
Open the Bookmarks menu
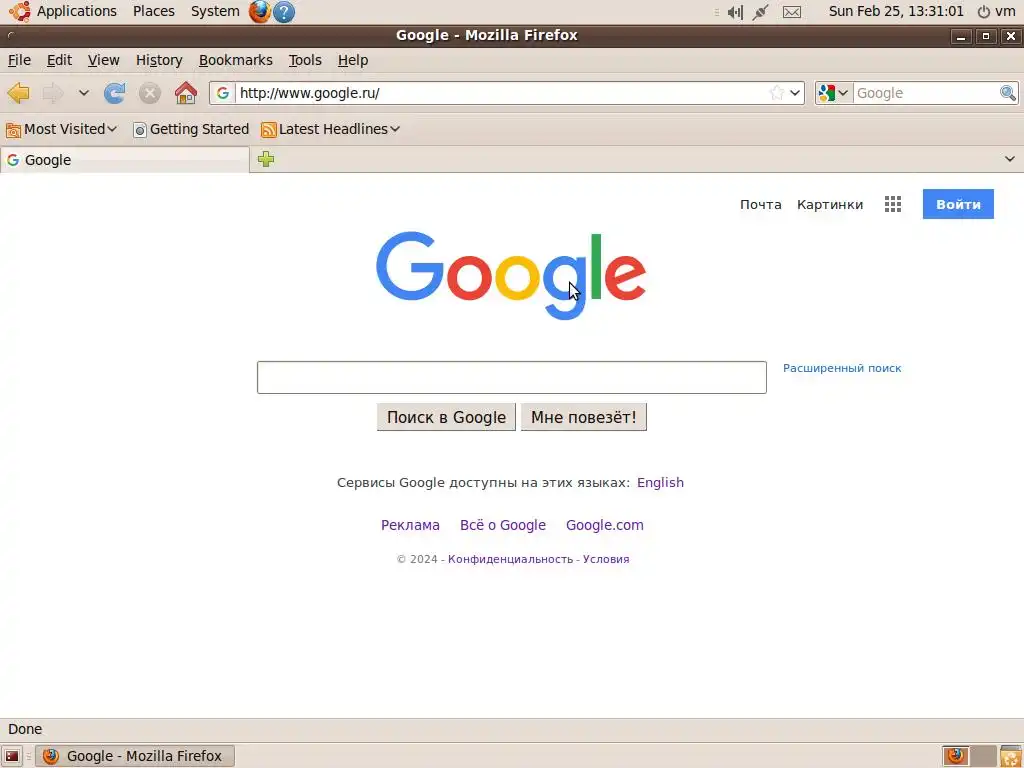(236, 60)
